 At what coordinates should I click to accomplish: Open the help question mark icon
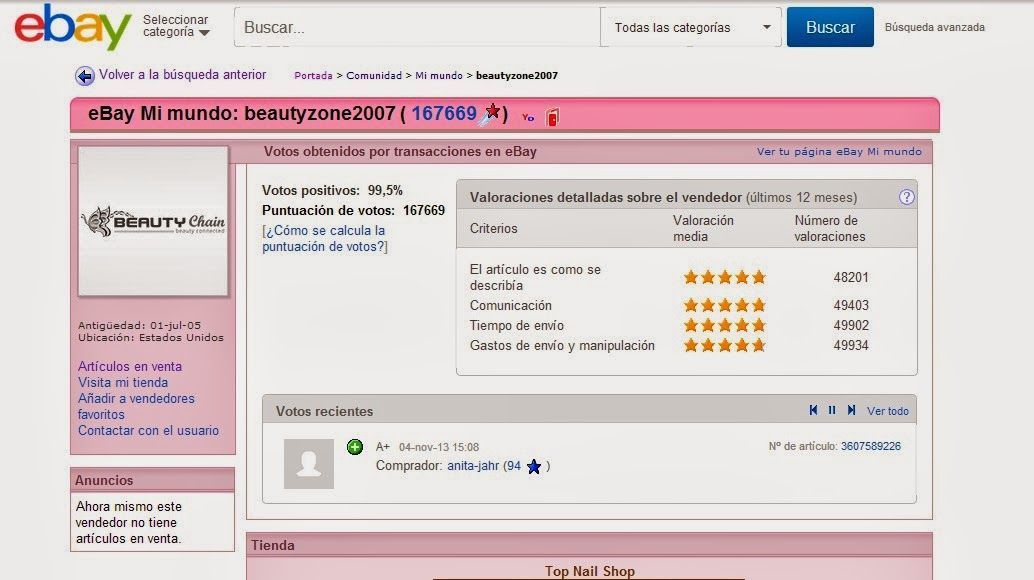(907, 197)
